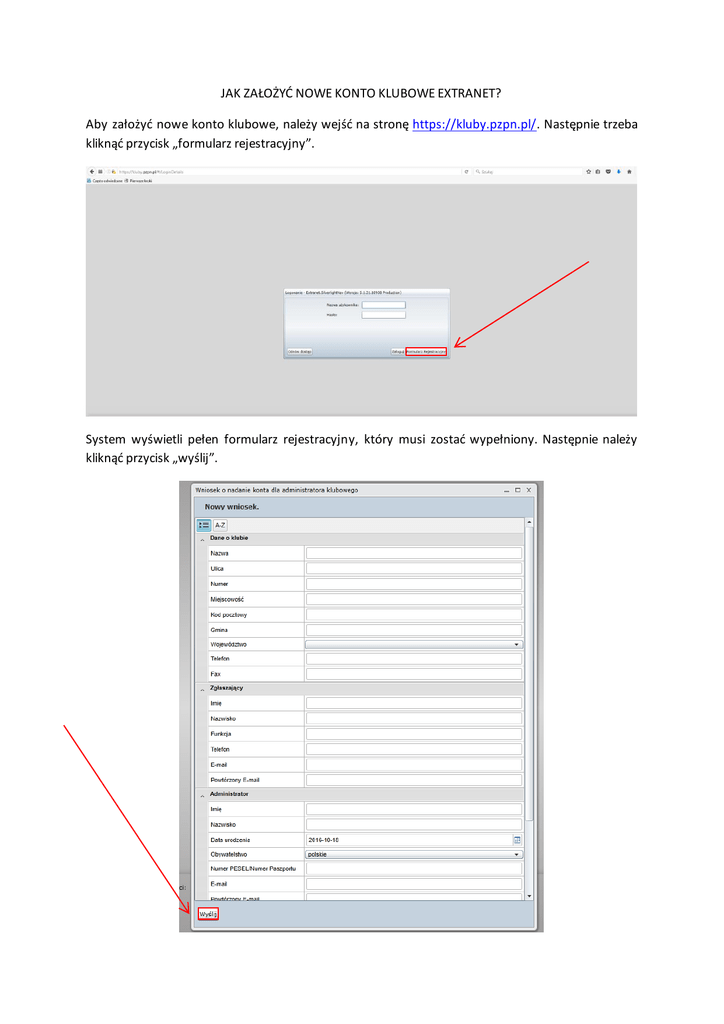Click the browser back arrow icon
Screen dimensions: 724x1024
92,172
